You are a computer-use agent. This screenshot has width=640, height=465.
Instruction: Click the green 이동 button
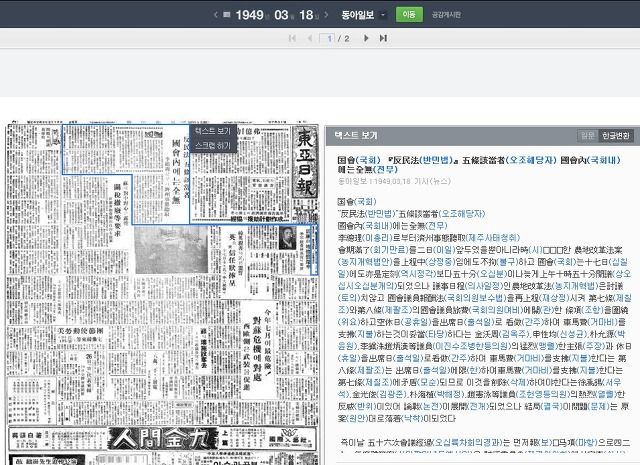pyautogui.click(x=409, y=15)
